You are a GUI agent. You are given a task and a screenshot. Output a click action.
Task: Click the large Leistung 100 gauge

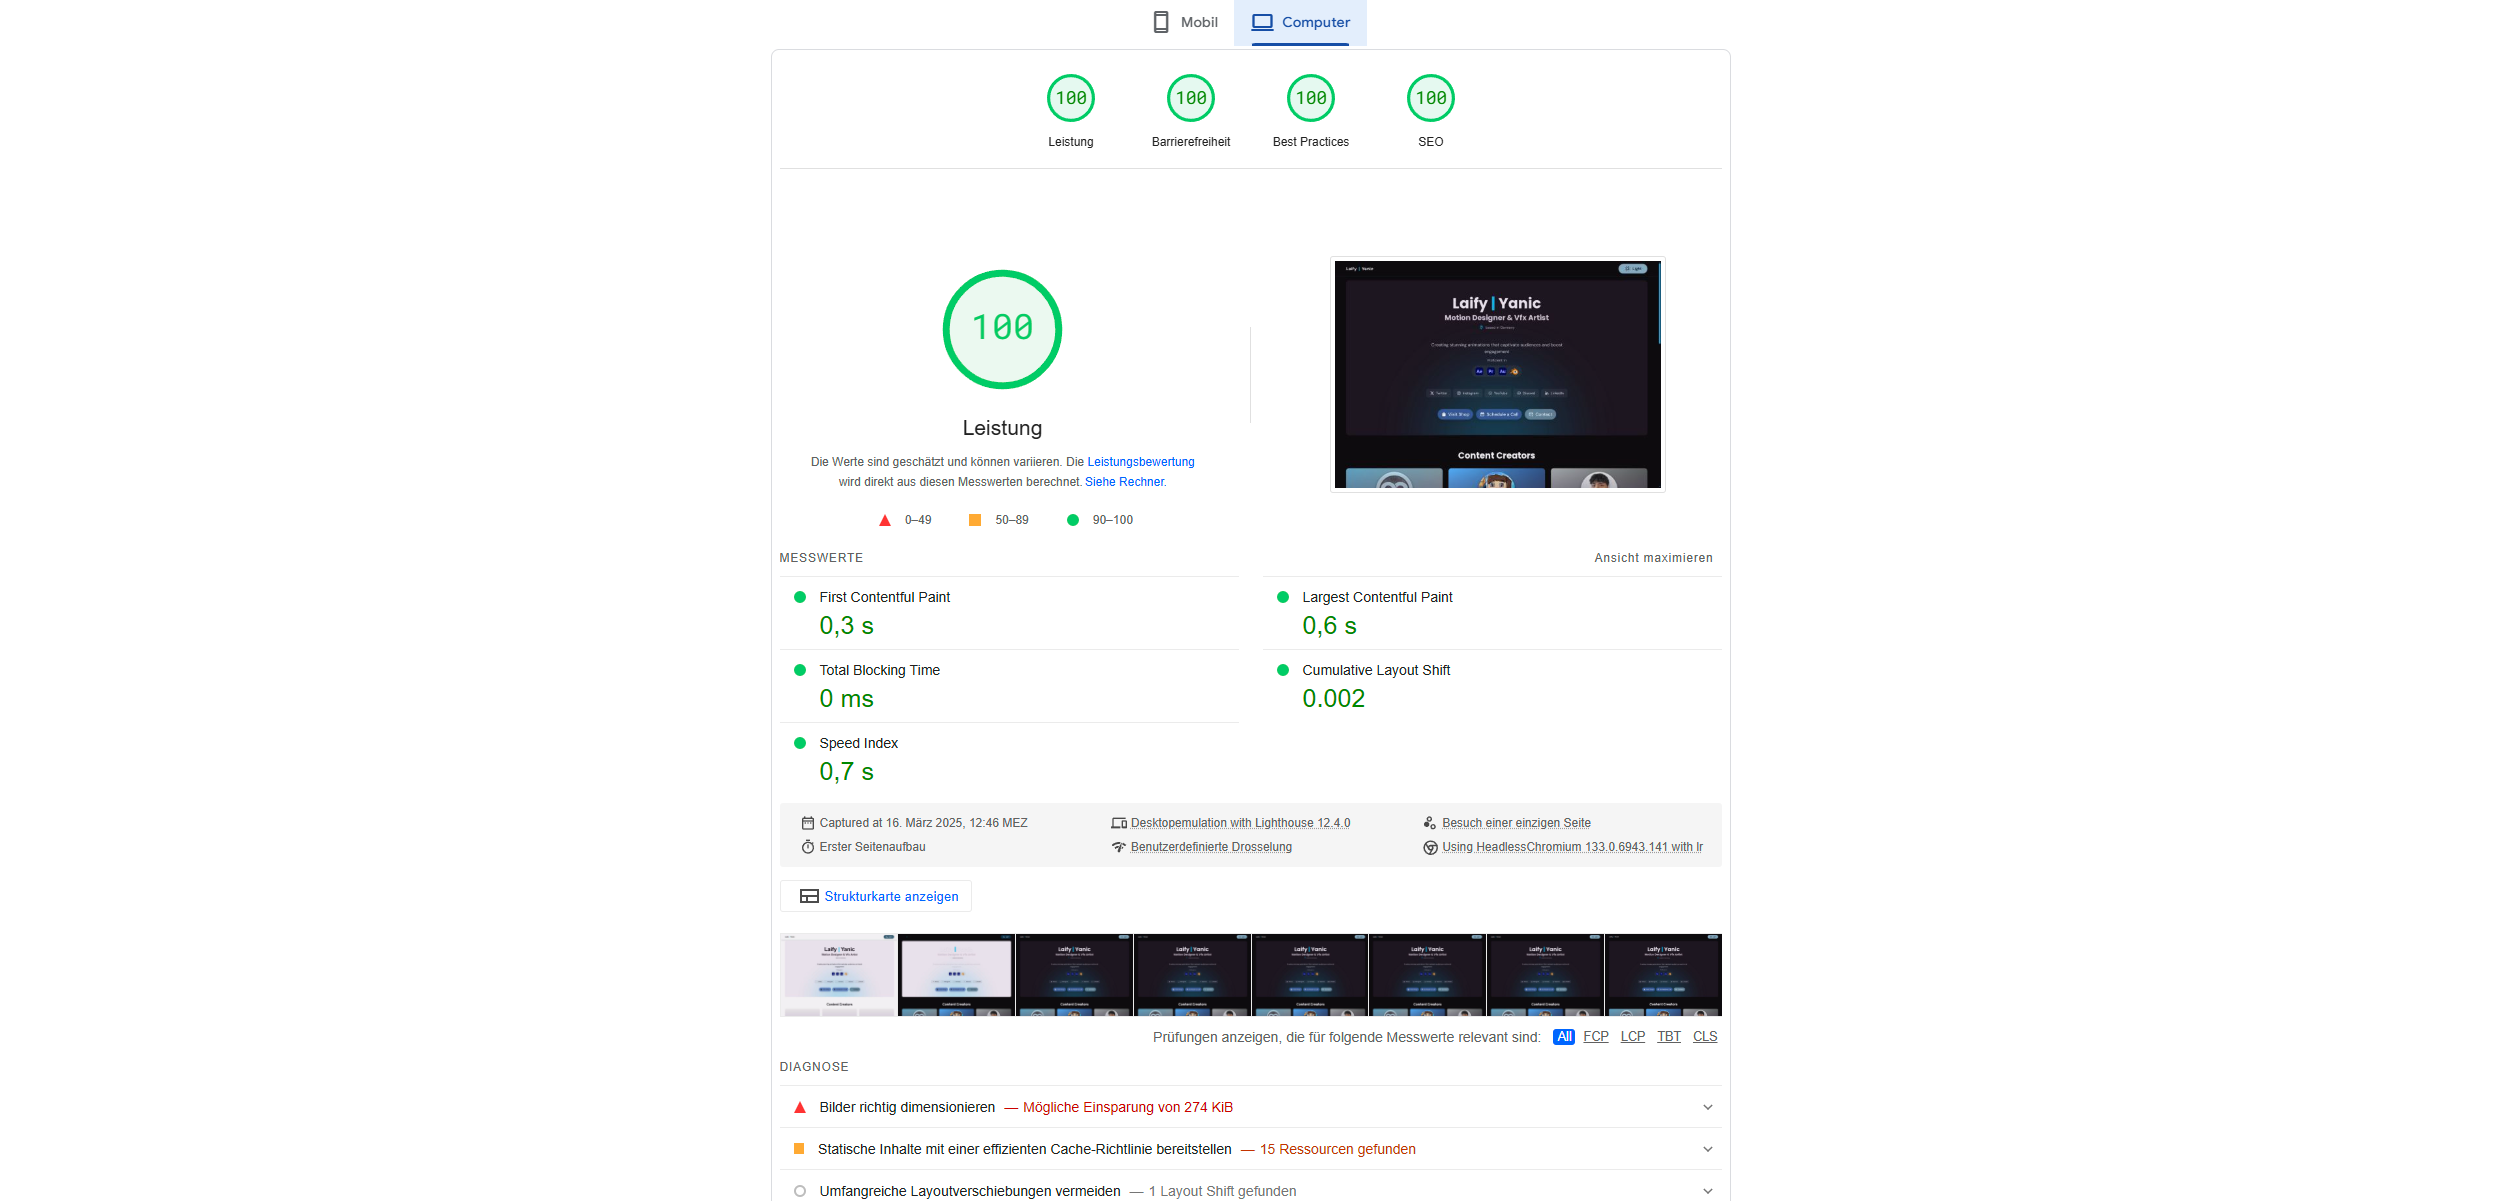[x=1002, y=329]
